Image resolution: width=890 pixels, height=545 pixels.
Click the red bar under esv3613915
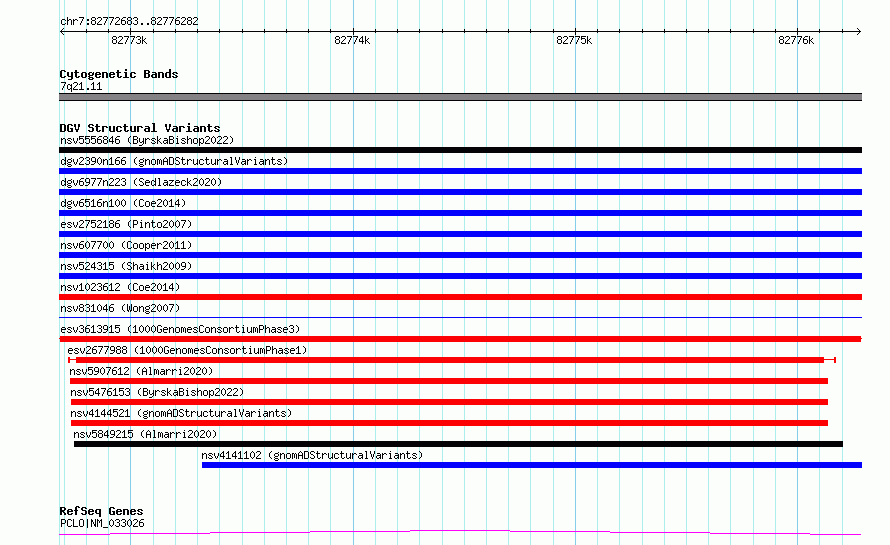(460, 339)
